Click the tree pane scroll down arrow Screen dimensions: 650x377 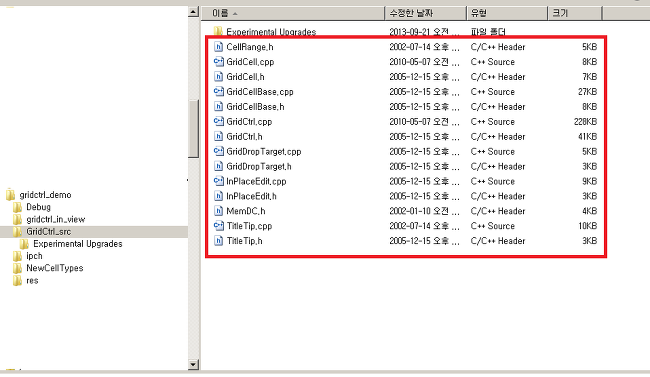[x=193, y=365]
